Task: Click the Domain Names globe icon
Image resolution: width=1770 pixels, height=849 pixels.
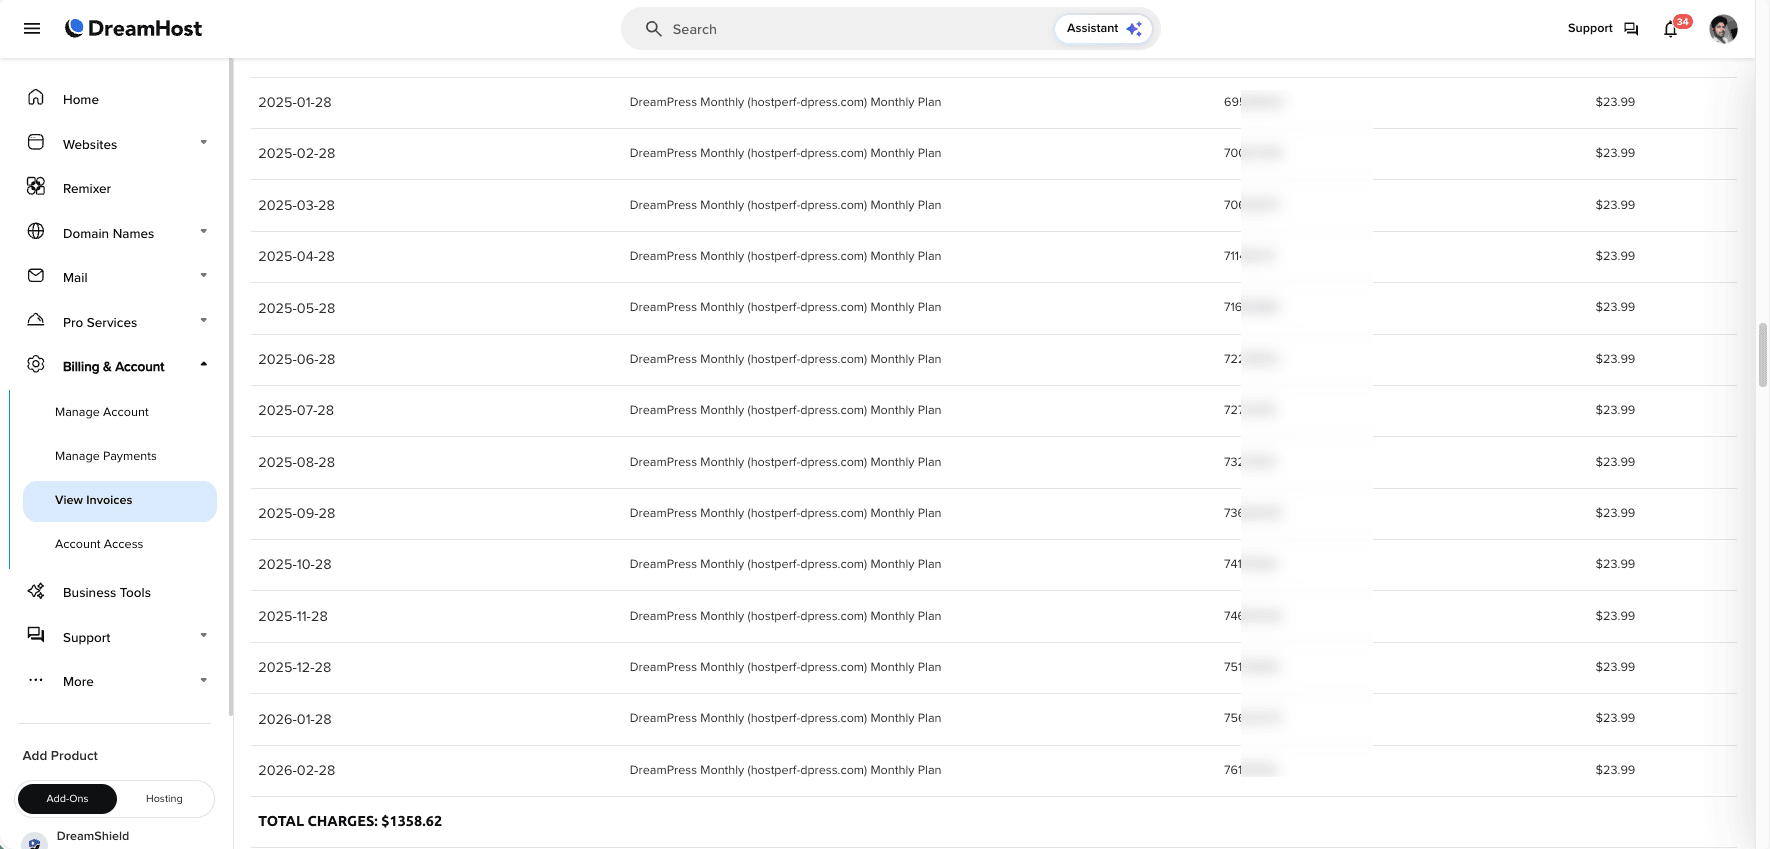Action: (36, 232)
